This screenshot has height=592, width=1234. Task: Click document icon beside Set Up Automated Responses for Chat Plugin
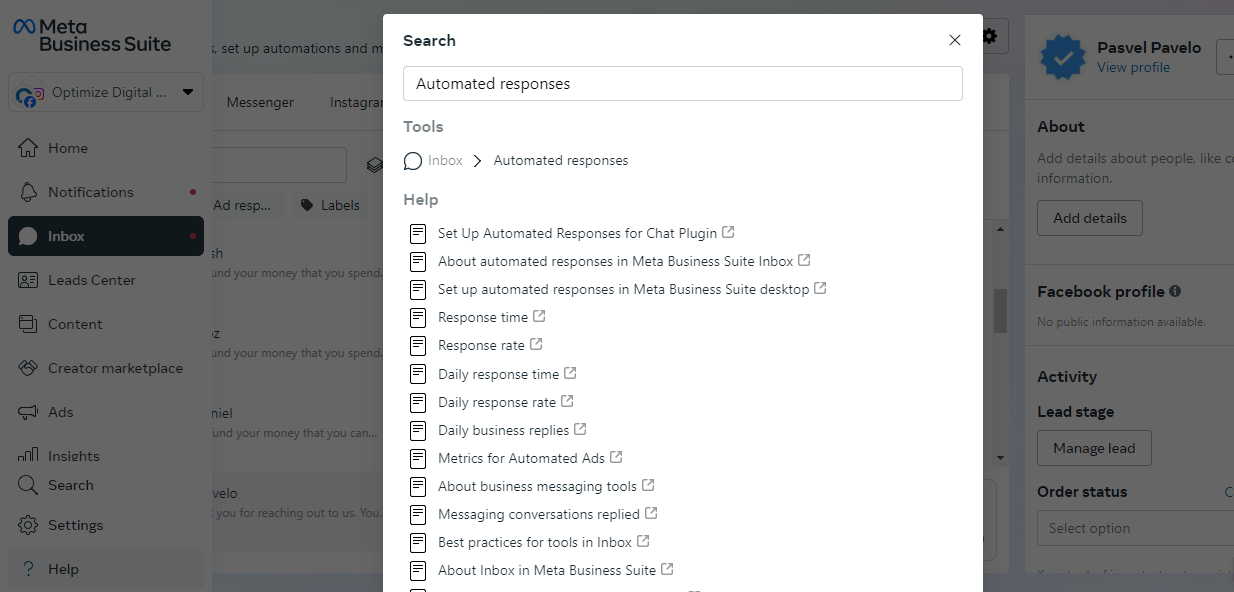click(418, 233)
